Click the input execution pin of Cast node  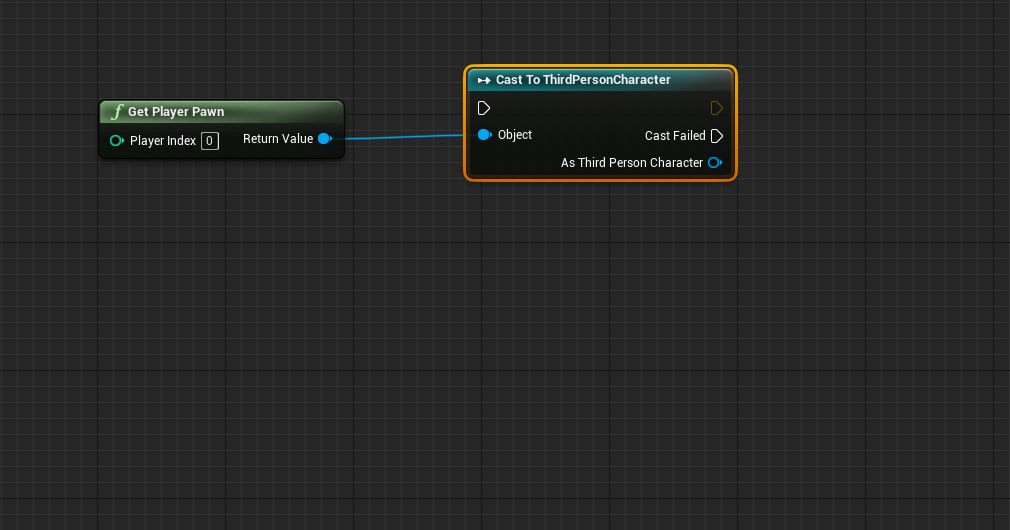[x=484, y=108]
